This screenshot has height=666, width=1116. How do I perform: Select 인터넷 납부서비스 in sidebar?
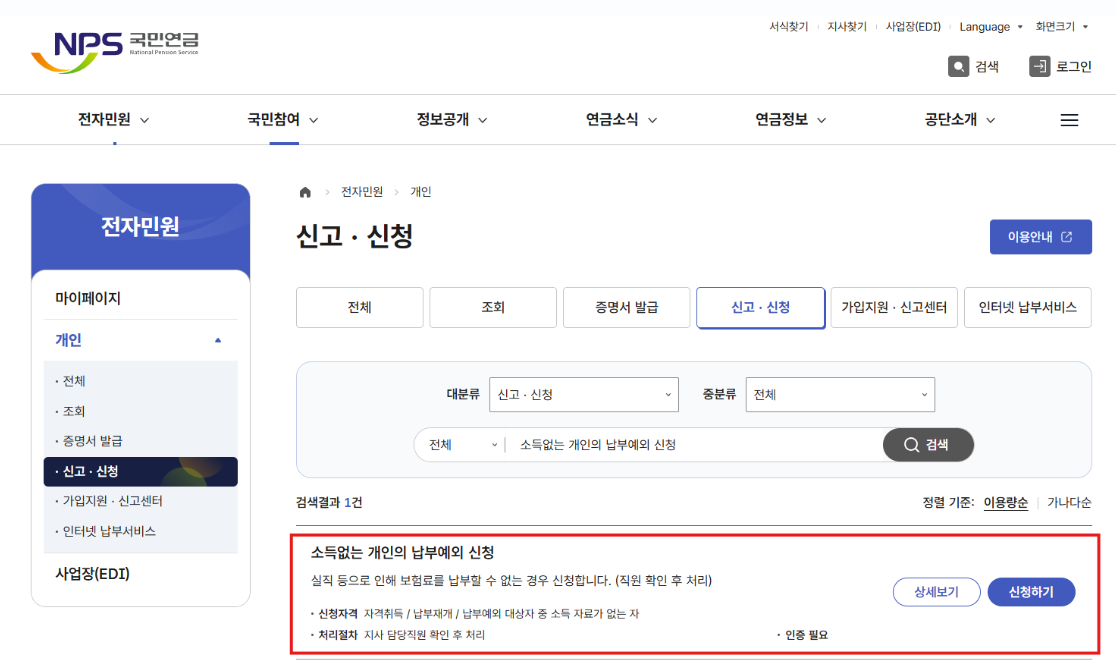tap(108, 531)
